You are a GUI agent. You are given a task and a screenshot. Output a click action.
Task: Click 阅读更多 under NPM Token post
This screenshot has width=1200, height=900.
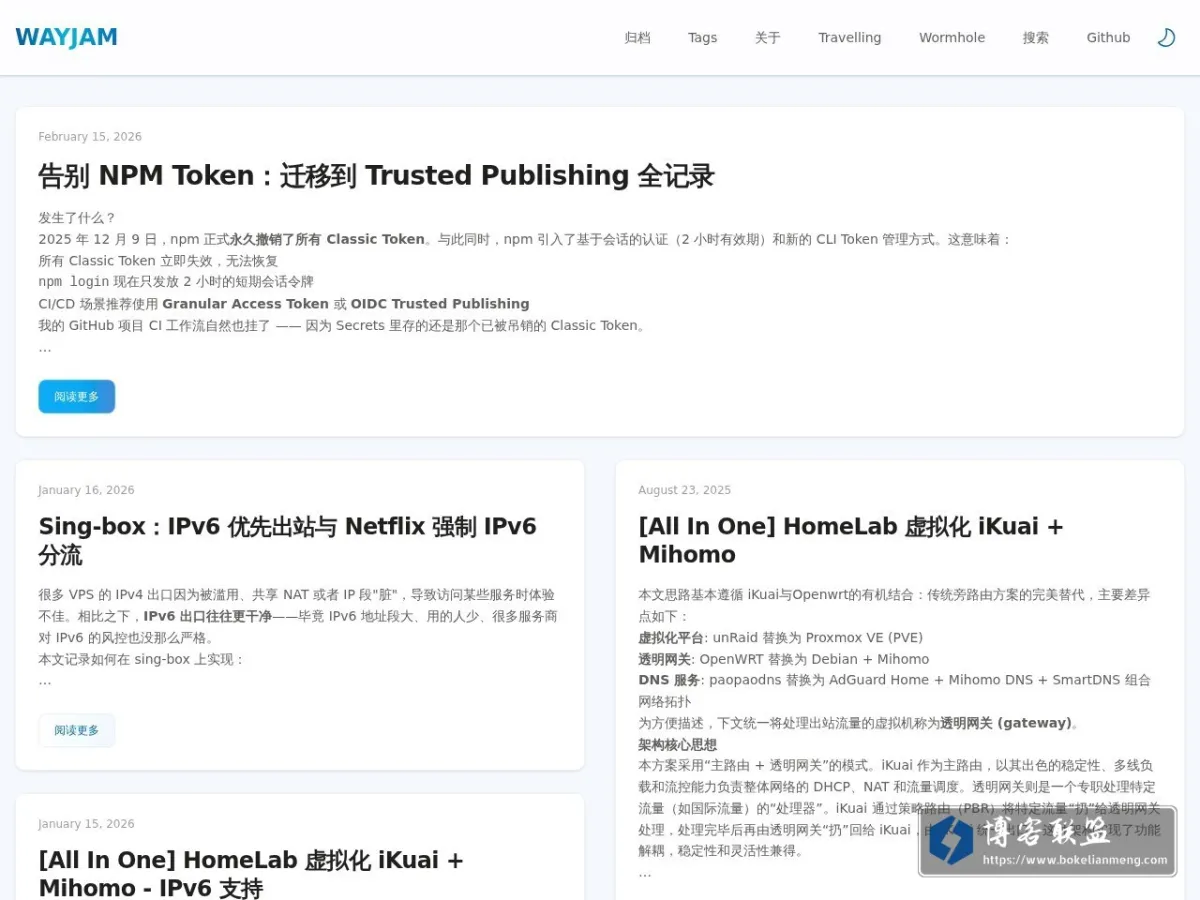click(77, 396)
